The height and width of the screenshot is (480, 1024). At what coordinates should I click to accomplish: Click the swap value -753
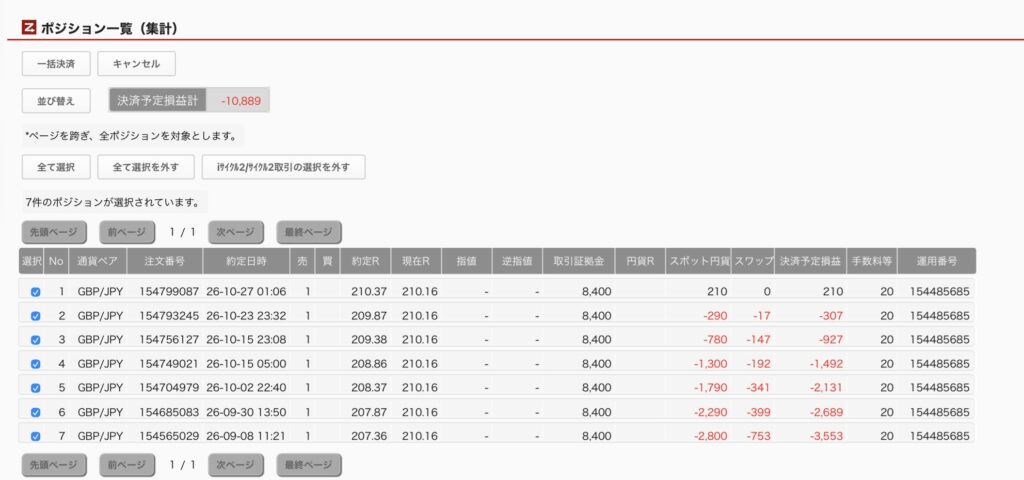coord(757,436)
